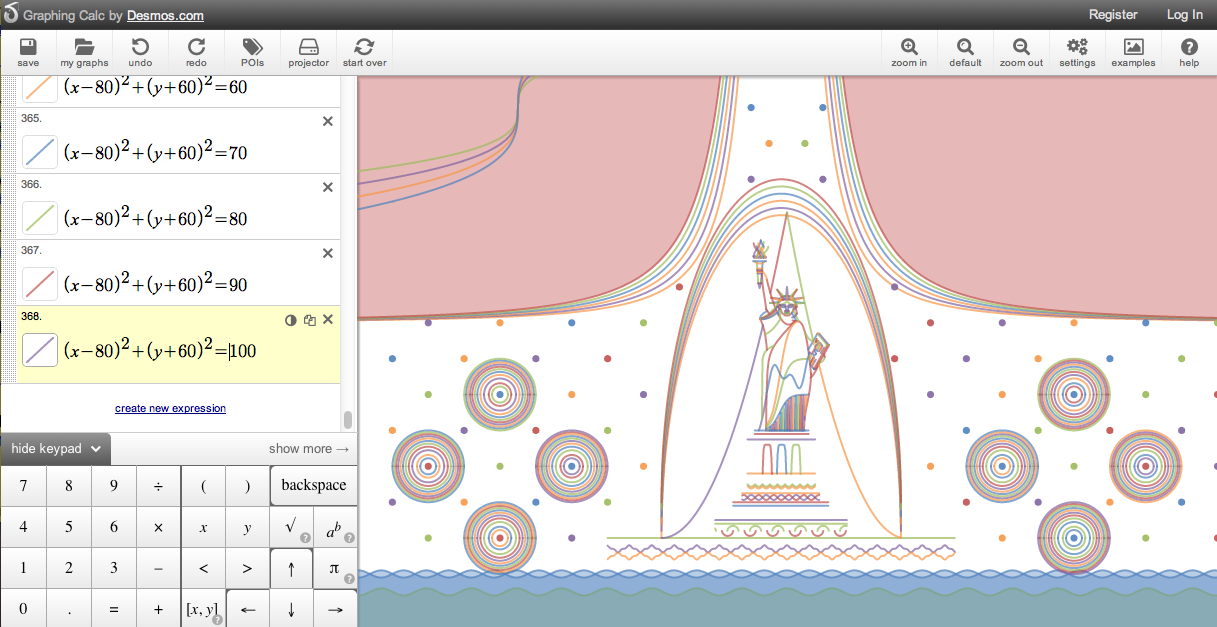This screenshot has height=627, width=1217.
Task: Click the close parenthesis key
Action: [x=247, y=487]
